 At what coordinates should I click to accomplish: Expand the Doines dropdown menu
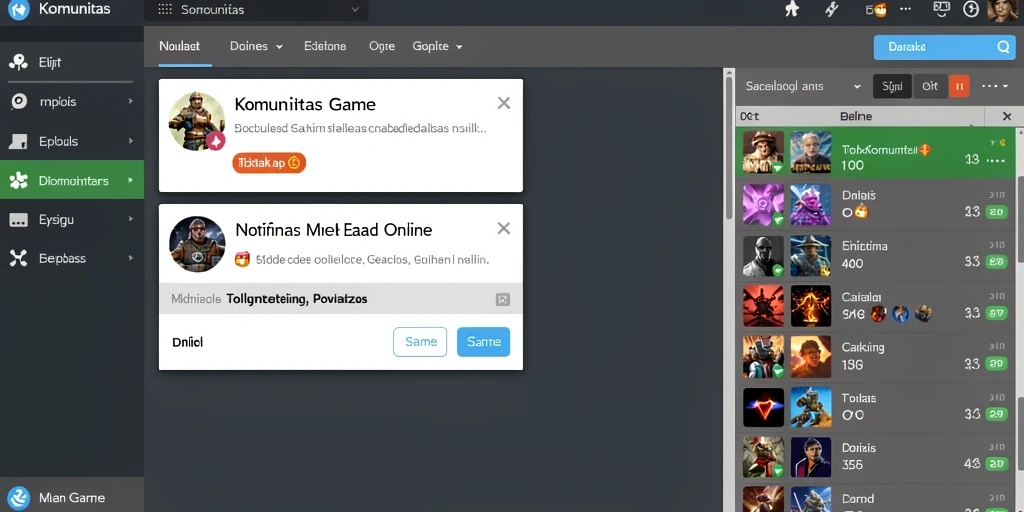tap(256, 46)
